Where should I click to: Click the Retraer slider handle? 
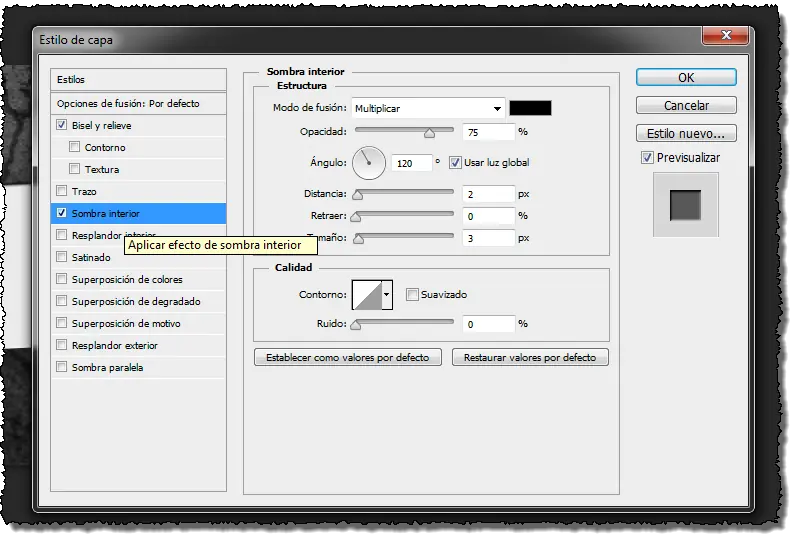pos(356,217)
